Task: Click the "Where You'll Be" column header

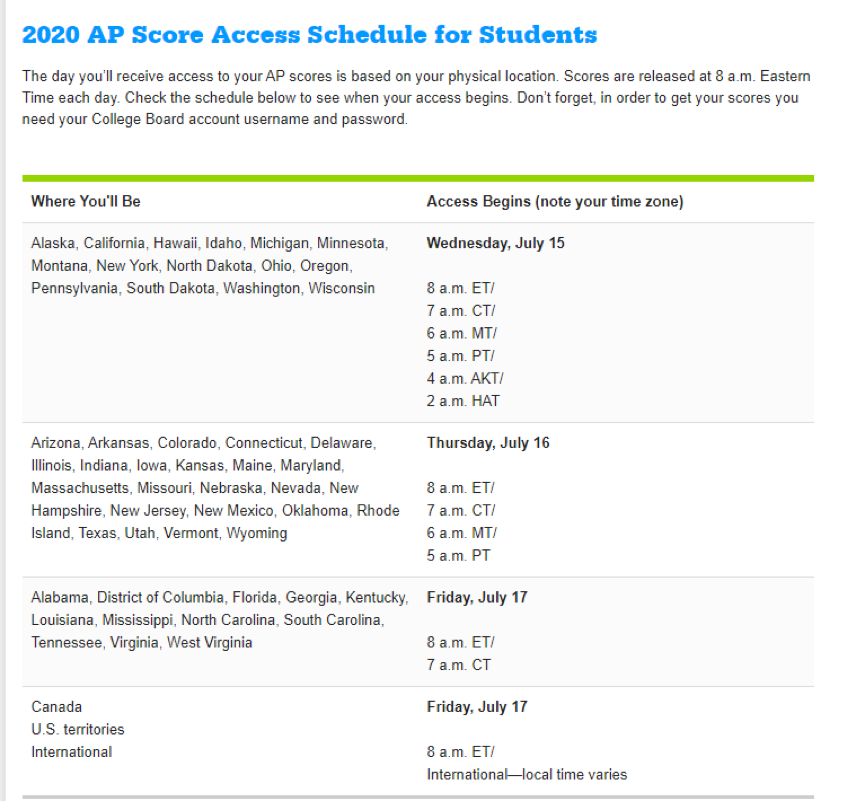Action: 86,201
